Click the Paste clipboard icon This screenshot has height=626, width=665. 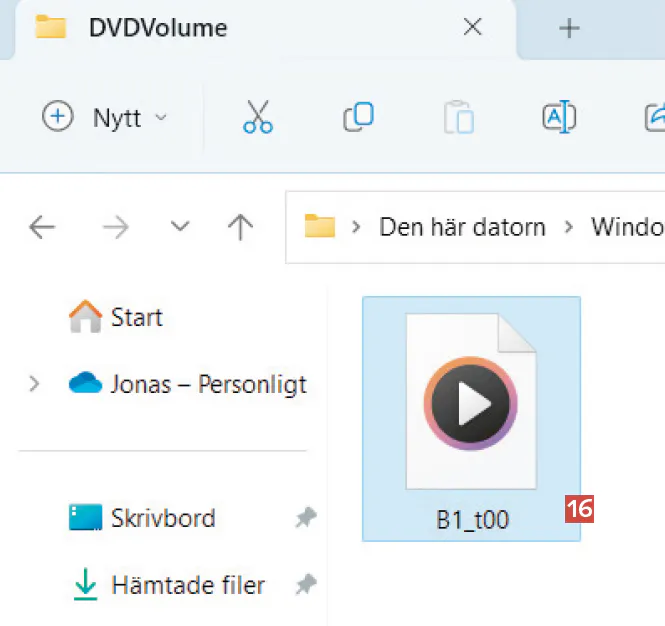coord(458,118)
